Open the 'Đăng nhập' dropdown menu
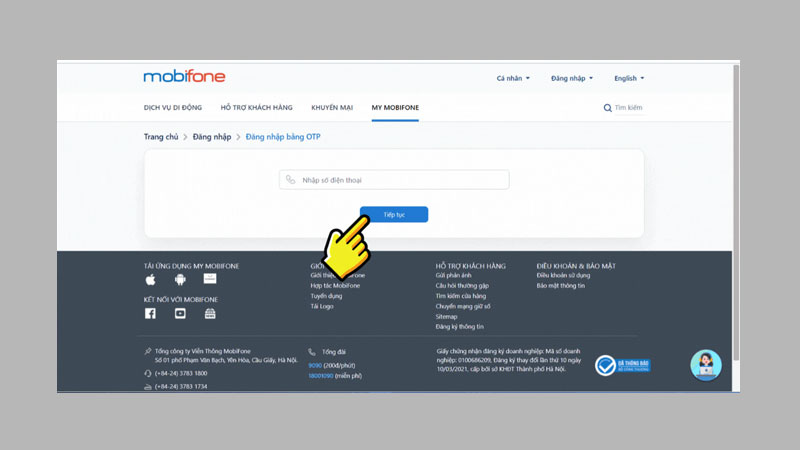Screen dimensions: 800x450 click(x=571, y=78)
